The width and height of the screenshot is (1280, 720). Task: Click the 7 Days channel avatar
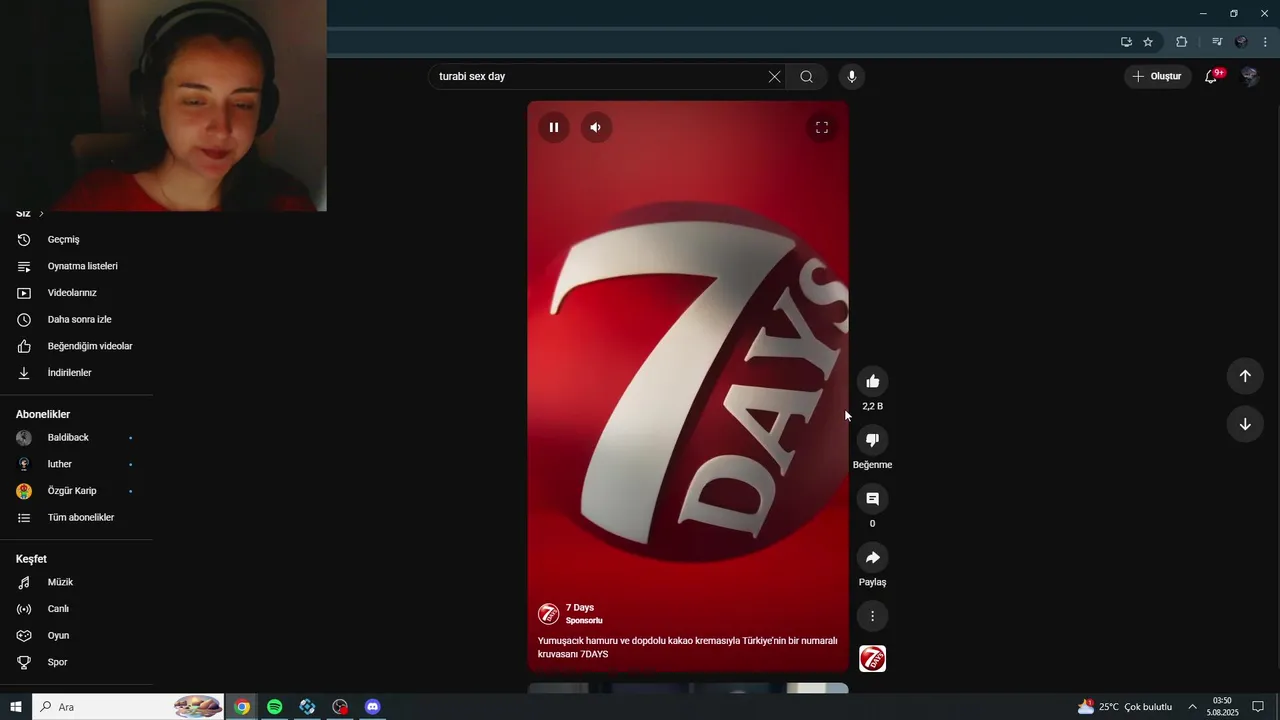[549, 614]
